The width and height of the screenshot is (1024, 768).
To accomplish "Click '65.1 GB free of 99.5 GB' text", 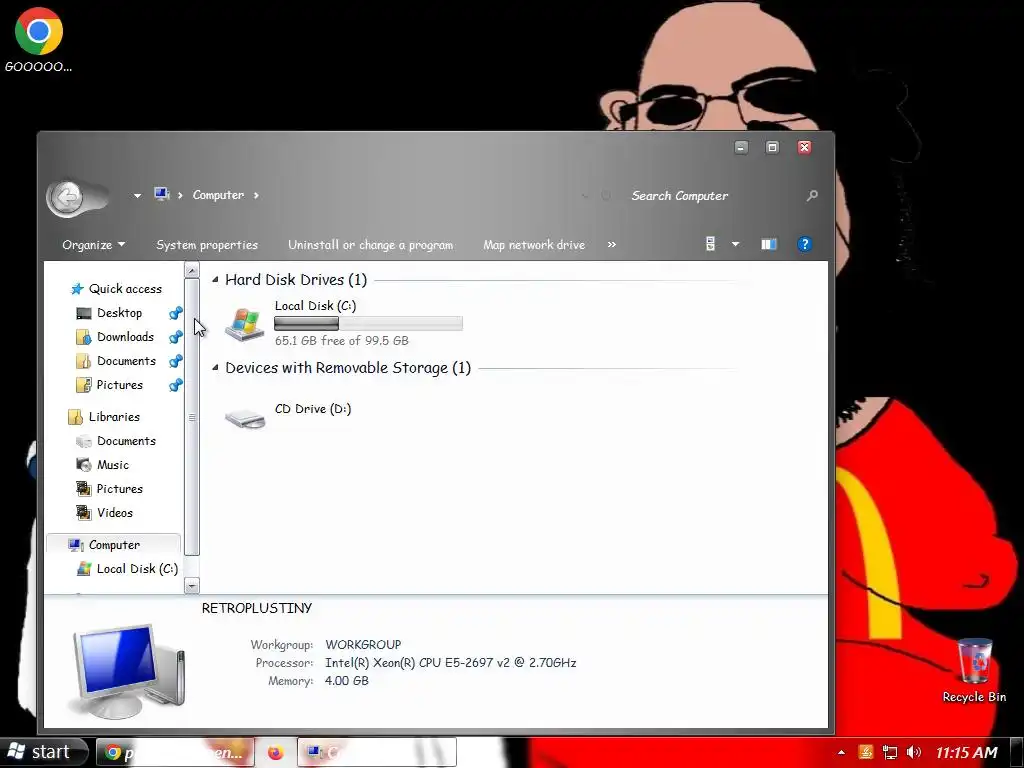I will (342, 340).
